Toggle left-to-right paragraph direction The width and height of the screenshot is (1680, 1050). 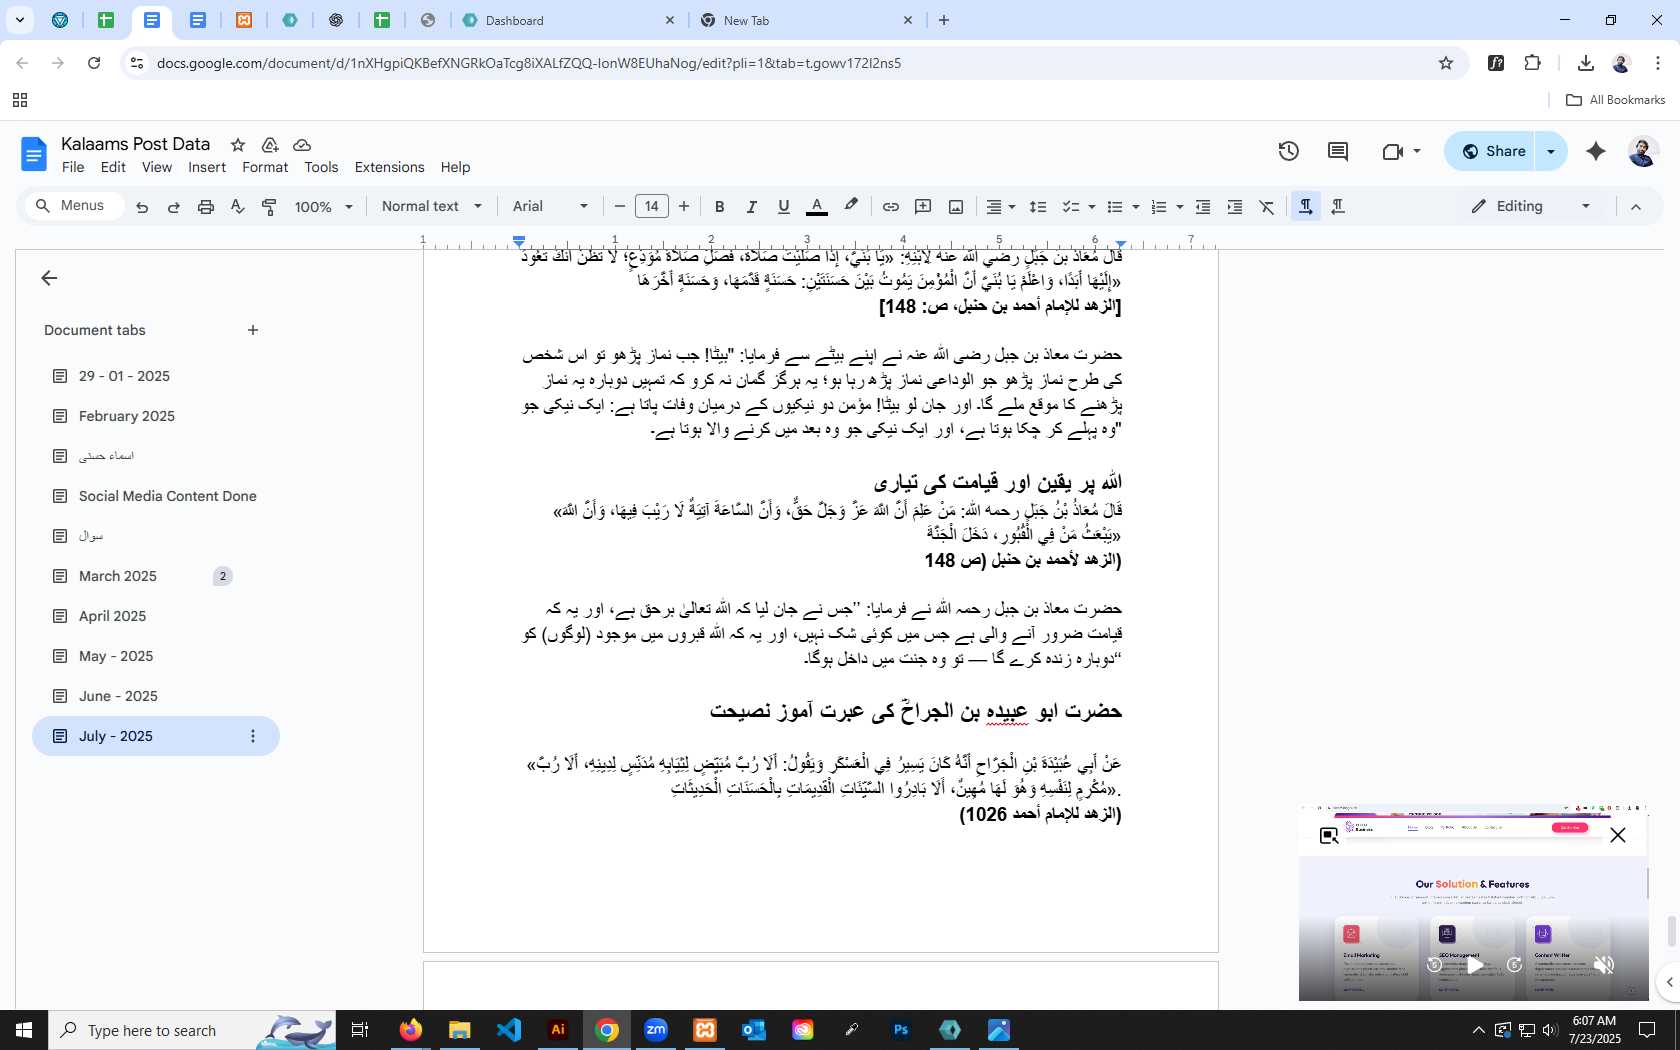pyautogui.click(x=1306, y=207)
